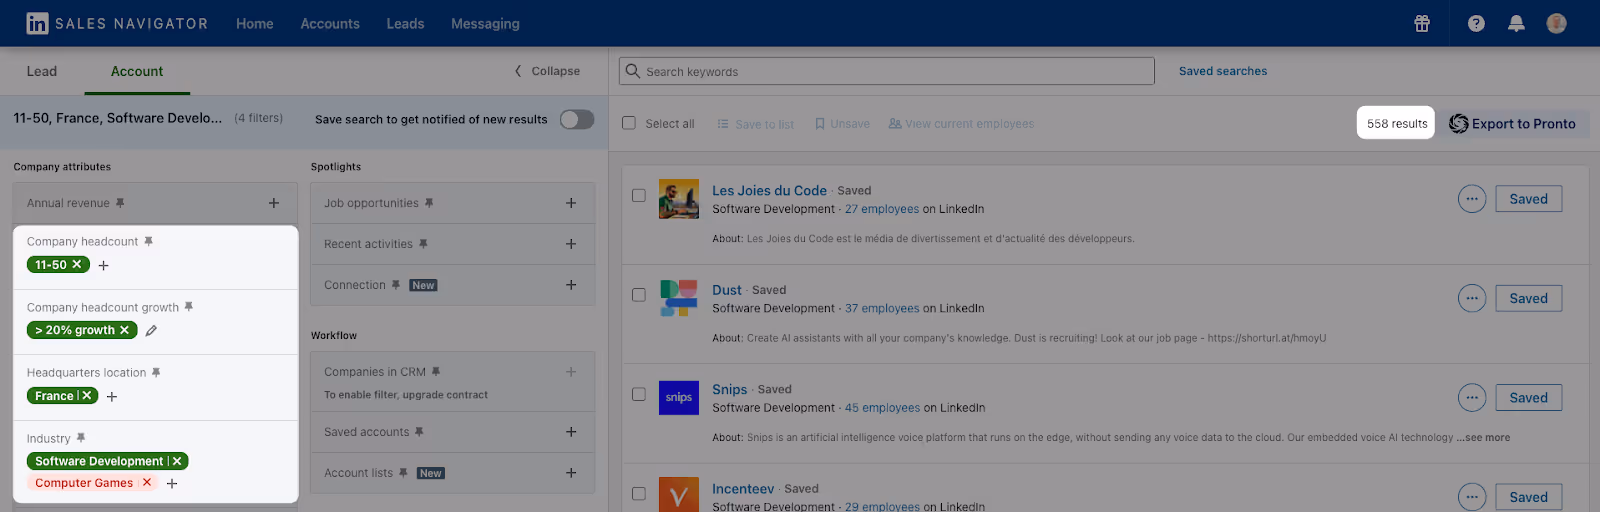This screenshot has width=1600, height=512.
Task: Remove the excluded Computer Games filter
Action: [x=147, y=483]
